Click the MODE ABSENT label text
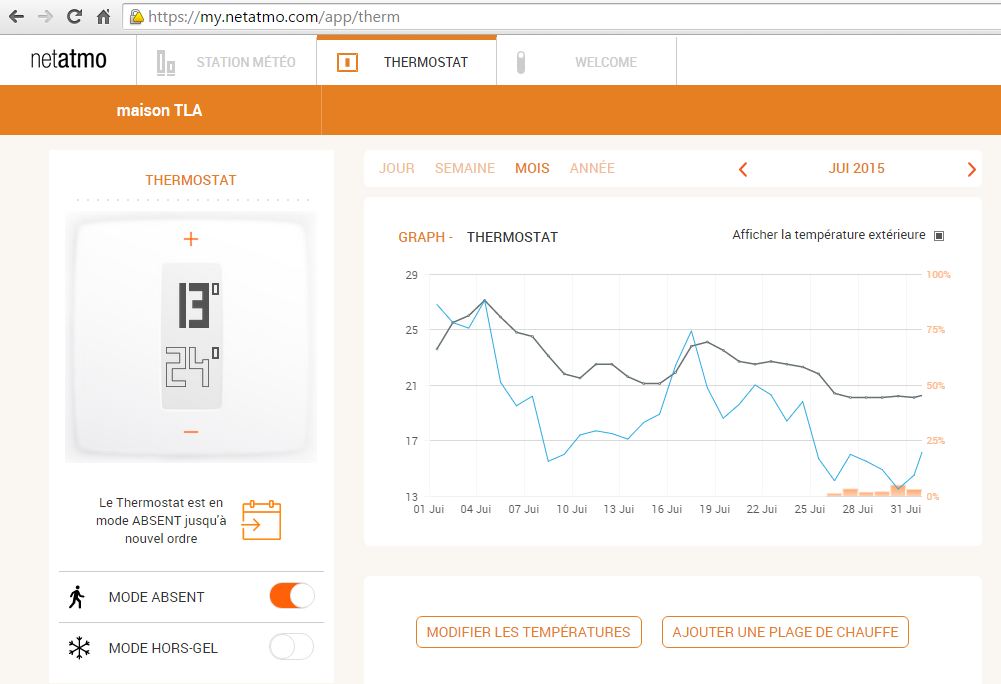The image size is (1001, 684). pyautogui.click(x=156, y=597)
